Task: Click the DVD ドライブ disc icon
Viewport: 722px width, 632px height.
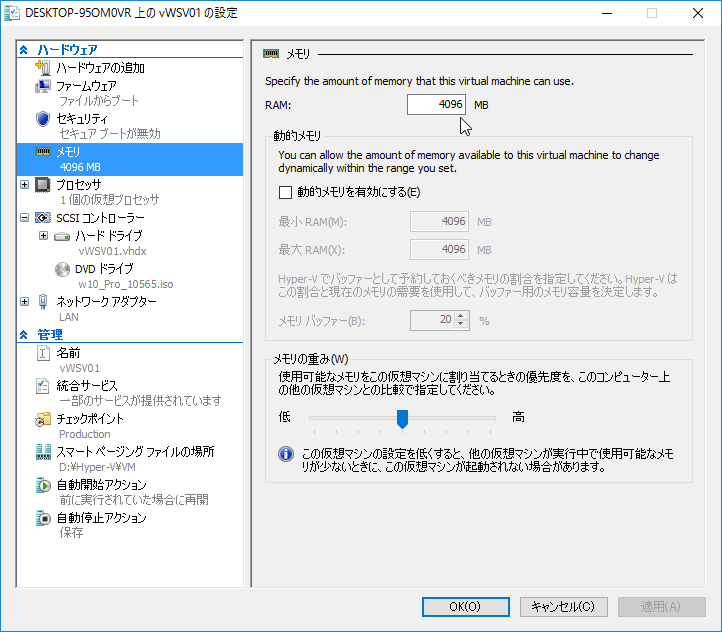Action: (x=62, y=269)
